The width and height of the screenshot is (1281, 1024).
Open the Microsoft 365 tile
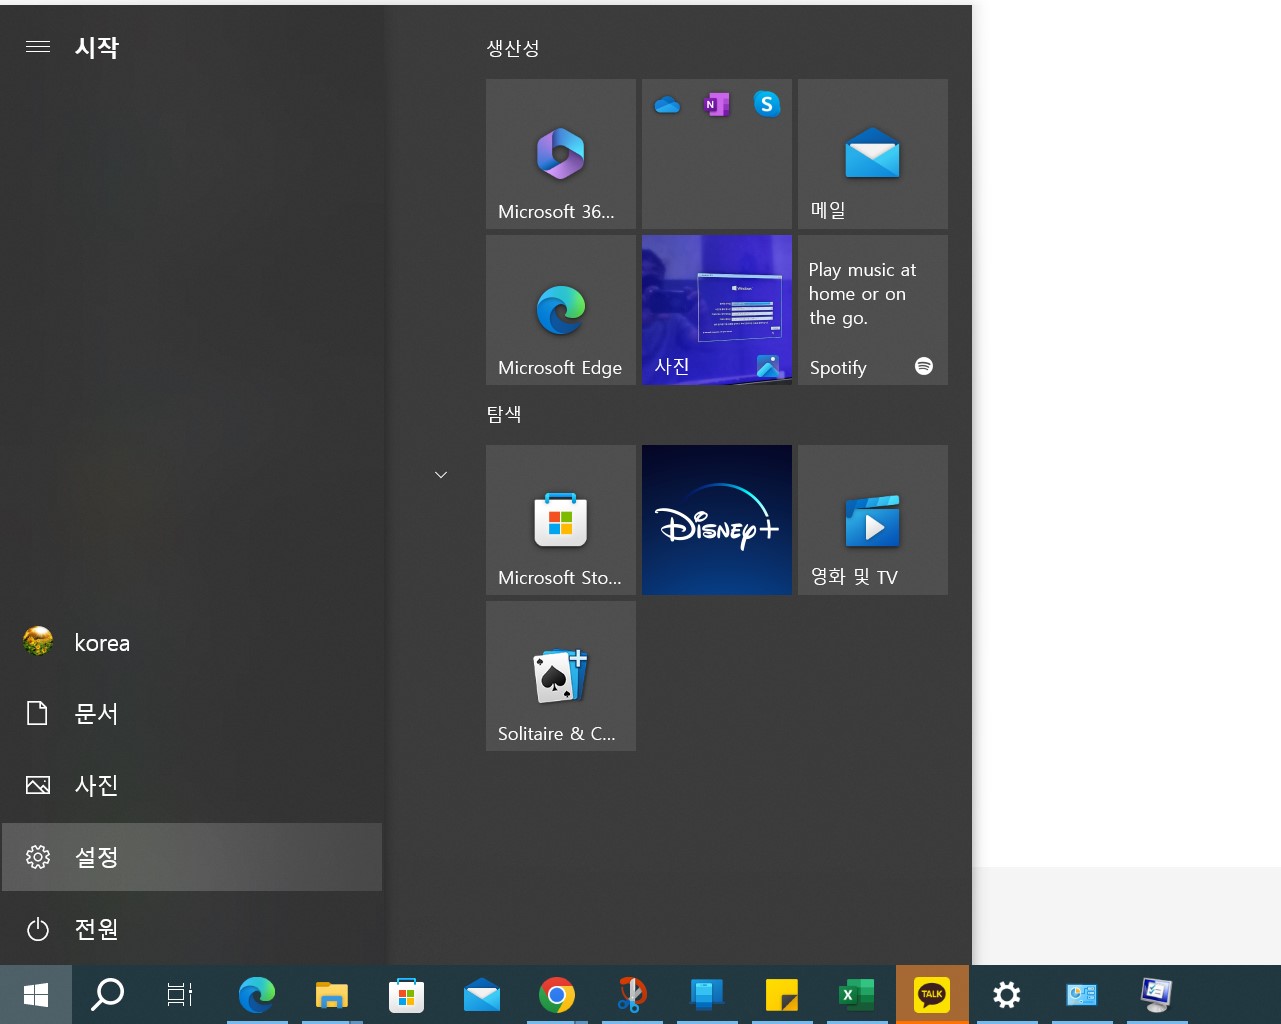click(561, 154)
